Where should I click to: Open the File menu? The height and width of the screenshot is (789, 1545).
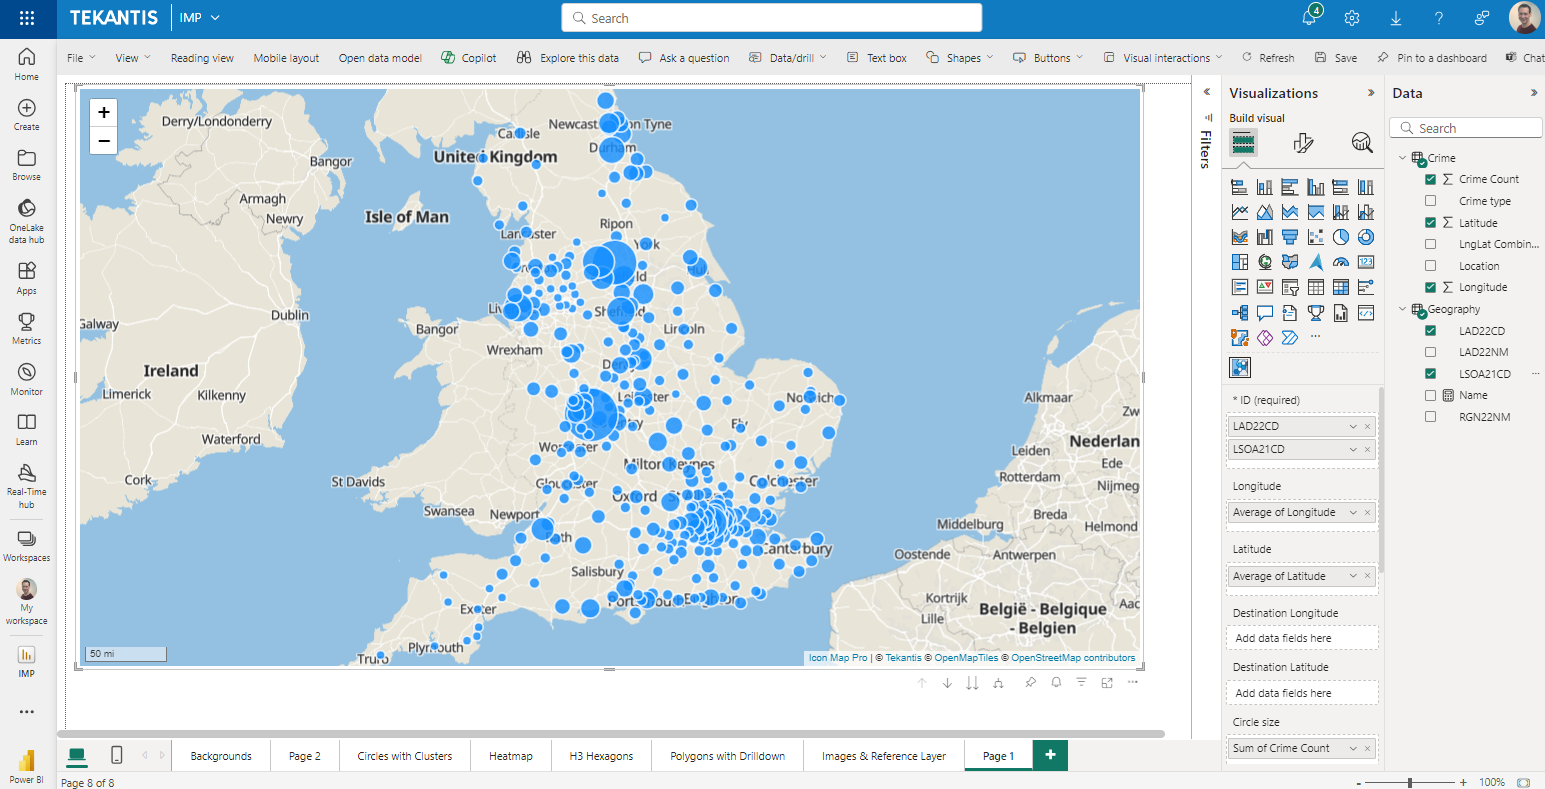(81, 58)
